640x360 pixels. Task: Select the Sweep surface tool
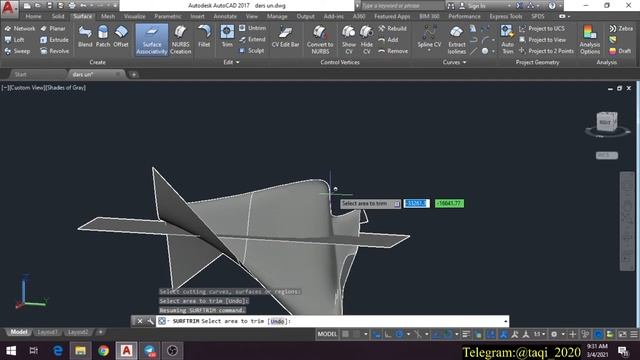pyautogui.click(x=17, y=51)
